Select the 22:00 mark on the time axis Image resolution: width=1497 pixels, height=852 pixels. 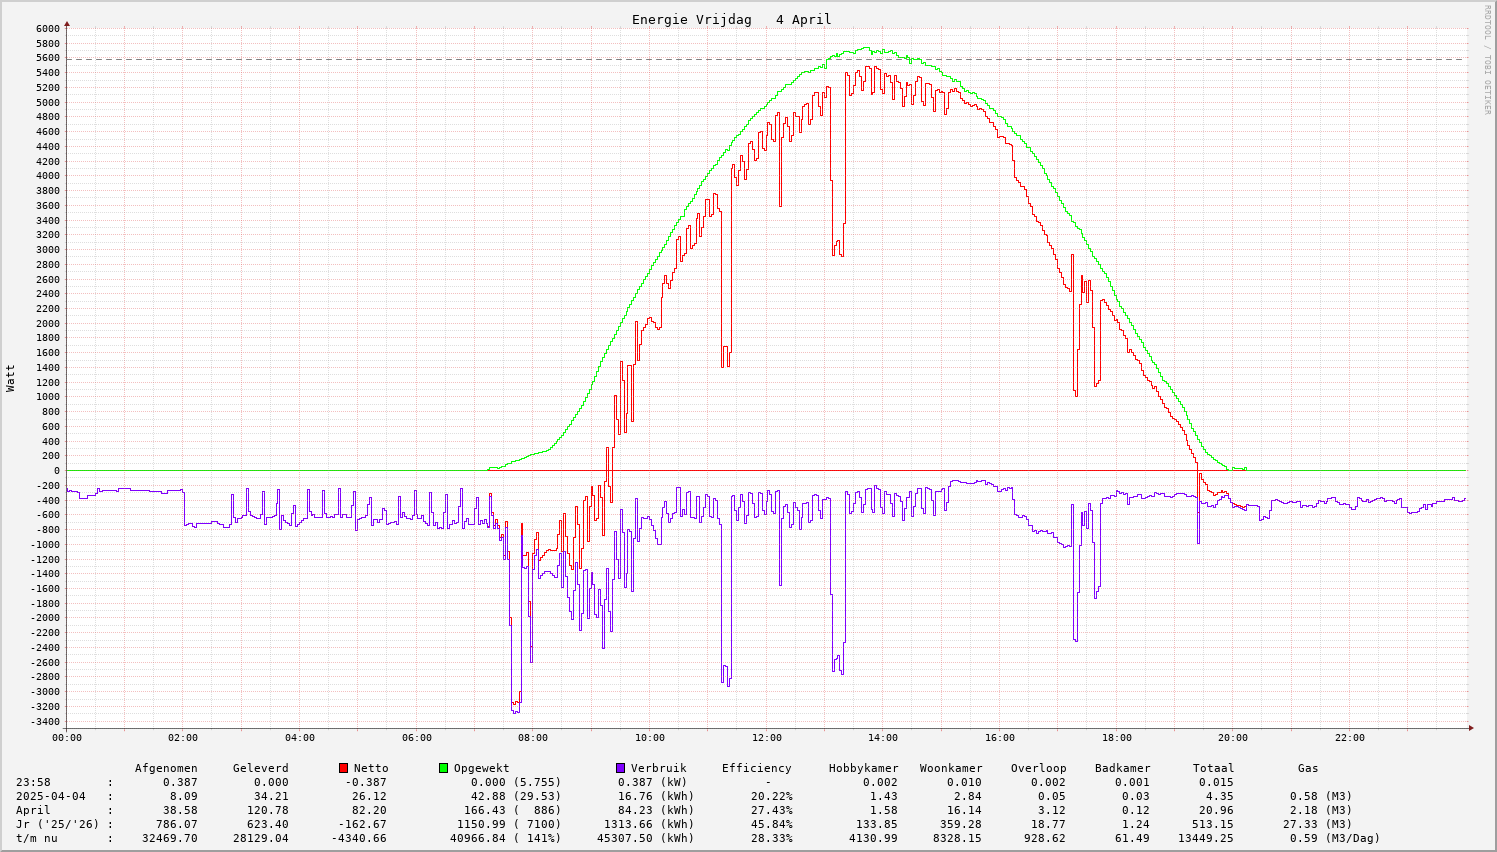point(1349,738)
